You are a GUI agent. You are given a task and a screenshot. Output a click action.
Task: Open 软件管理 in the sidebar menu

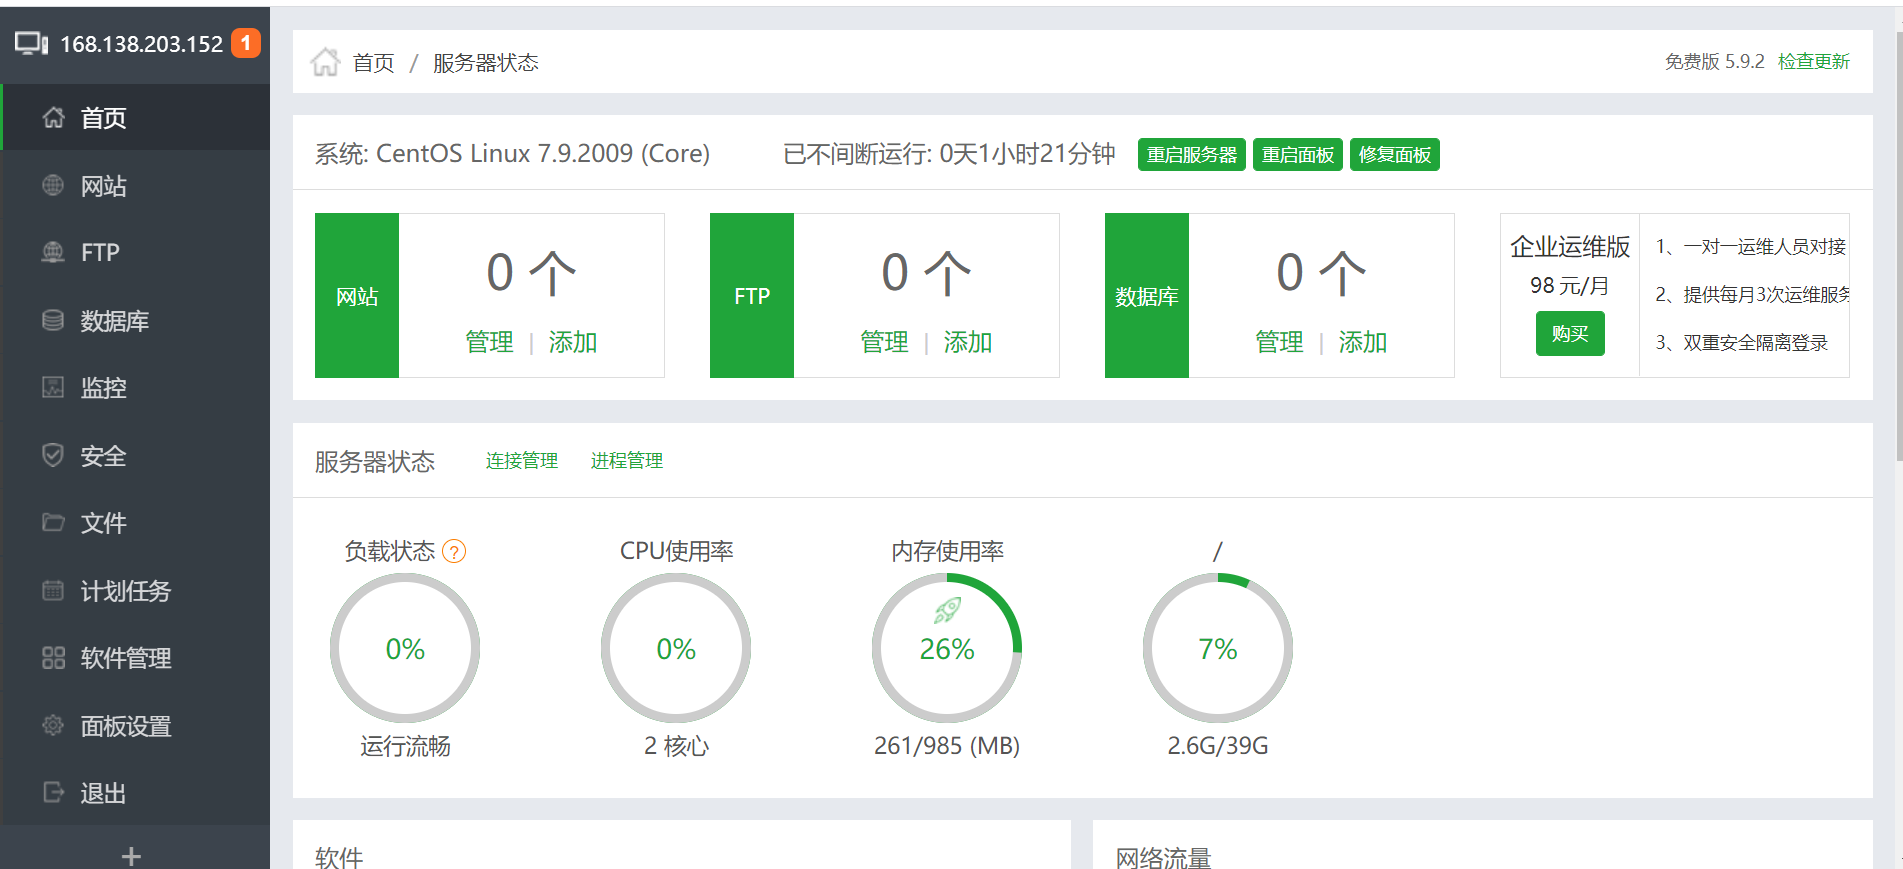[136, 658]
